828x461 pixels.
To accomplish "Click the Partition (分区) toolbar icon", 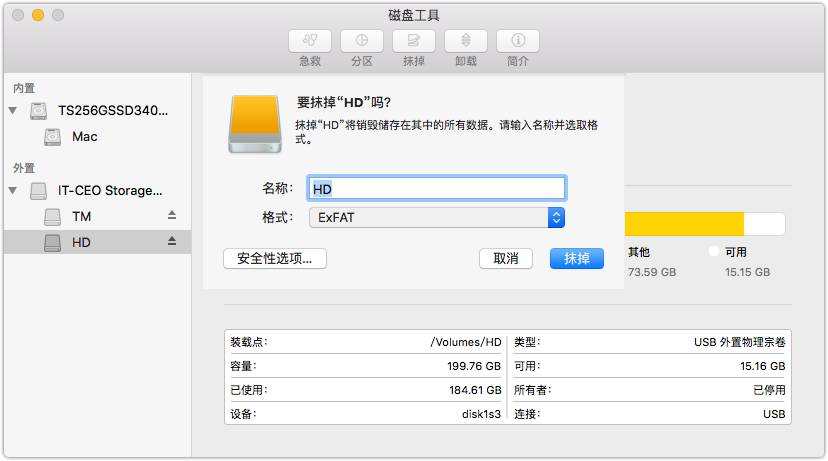I will (x=362, y=41).
